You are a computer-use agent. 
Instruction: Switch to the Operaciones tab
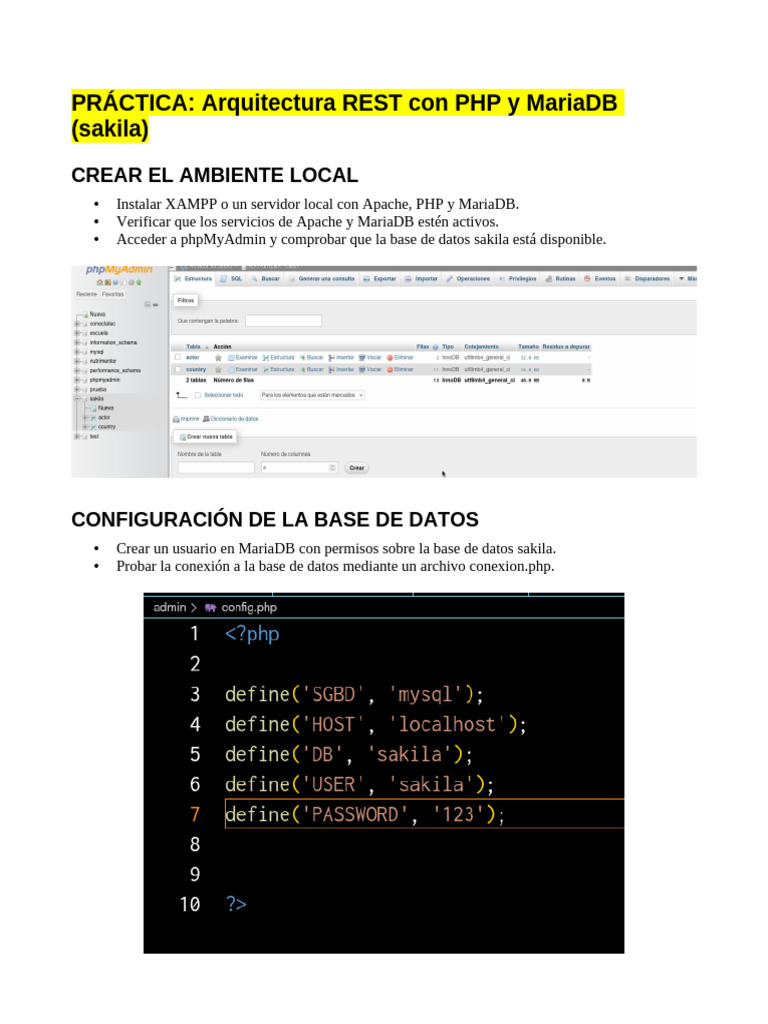coord(468,279)
